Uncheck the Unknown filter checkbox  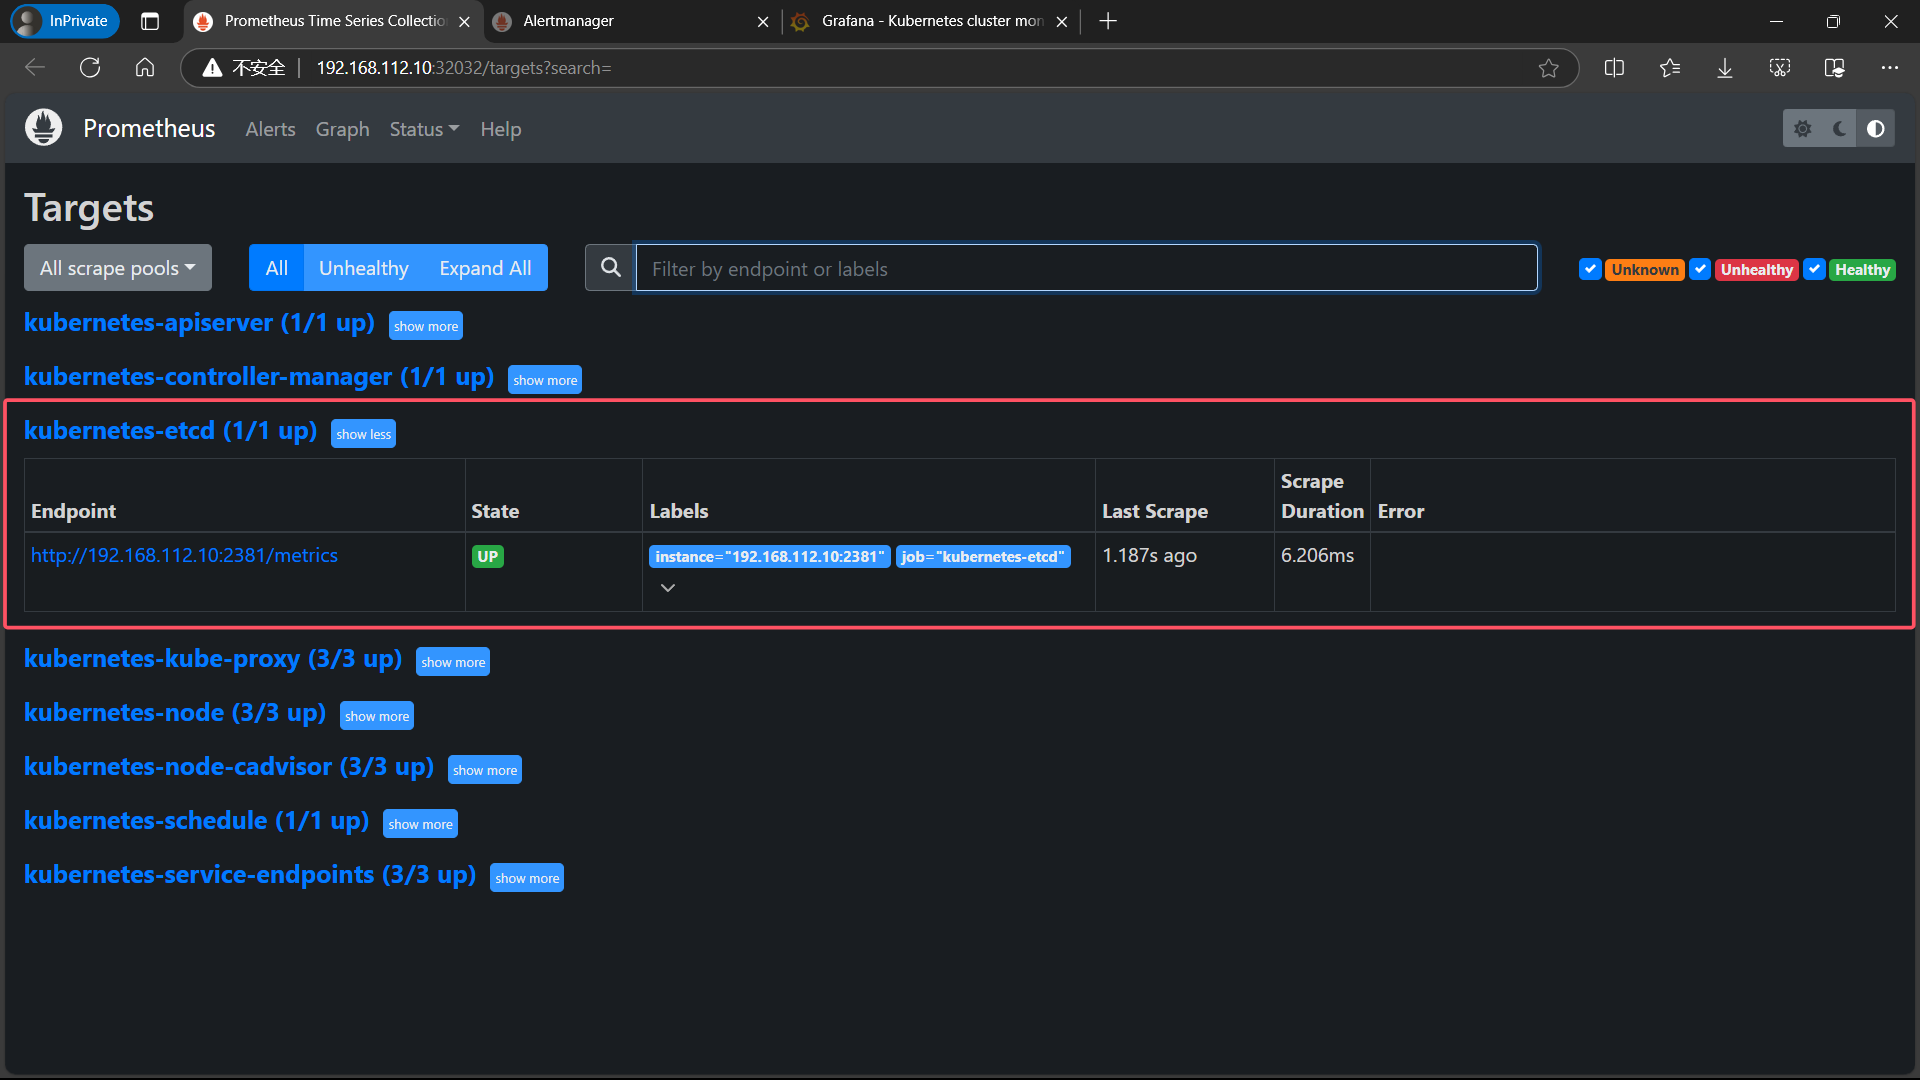point(1590,269)
